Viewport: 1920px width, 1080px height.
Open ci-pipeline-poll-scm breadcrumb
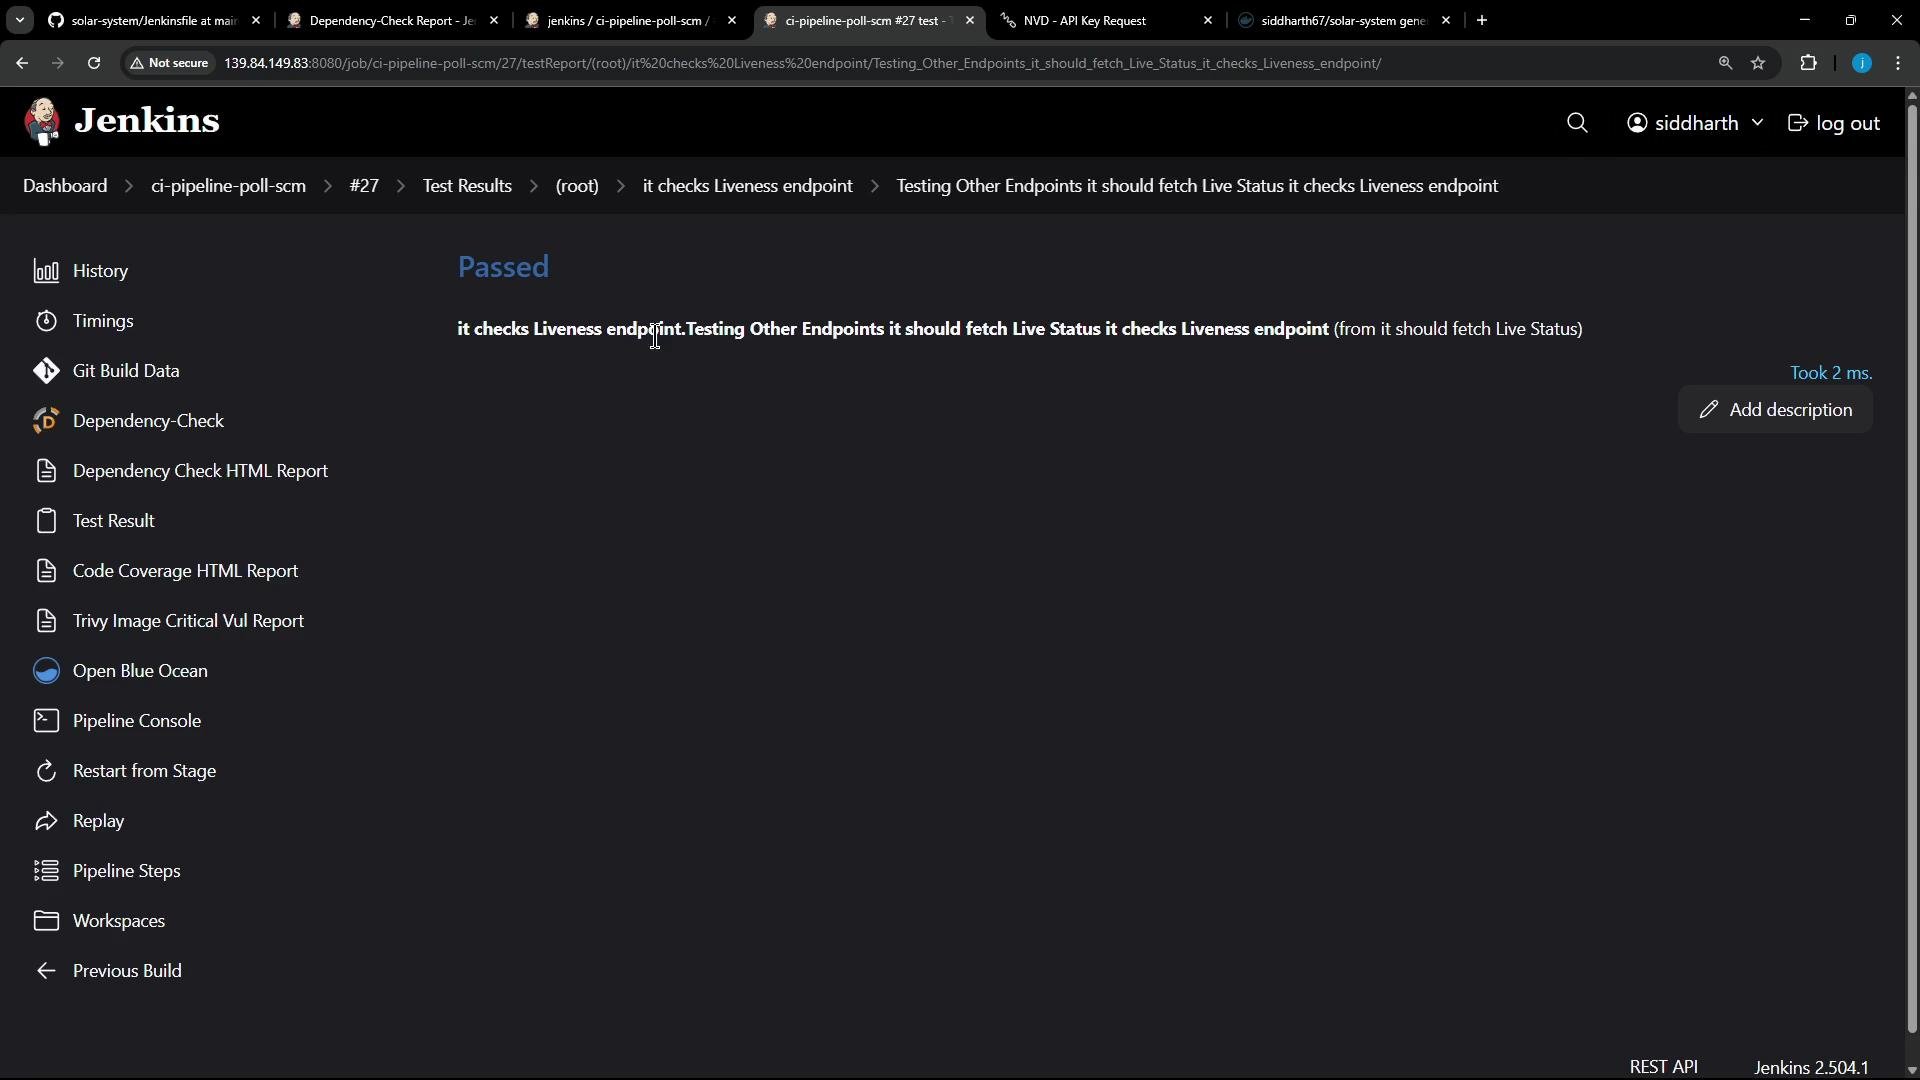228,186
